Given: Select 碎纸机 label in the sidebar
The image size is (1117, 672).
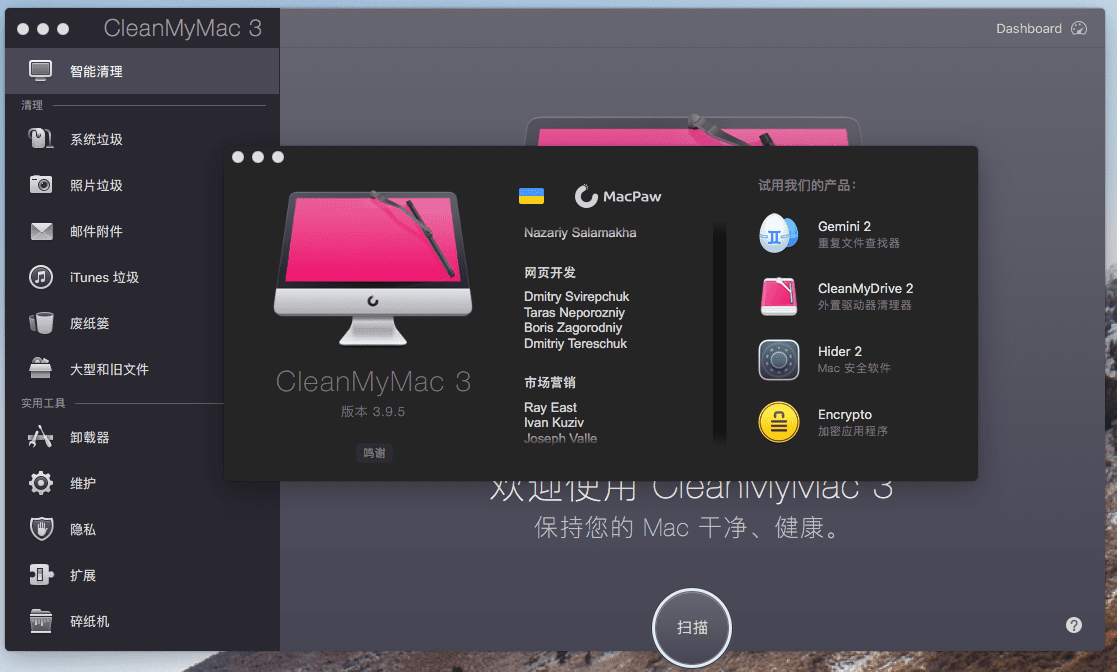Looking at the screenshot, I should click(90, 621).
